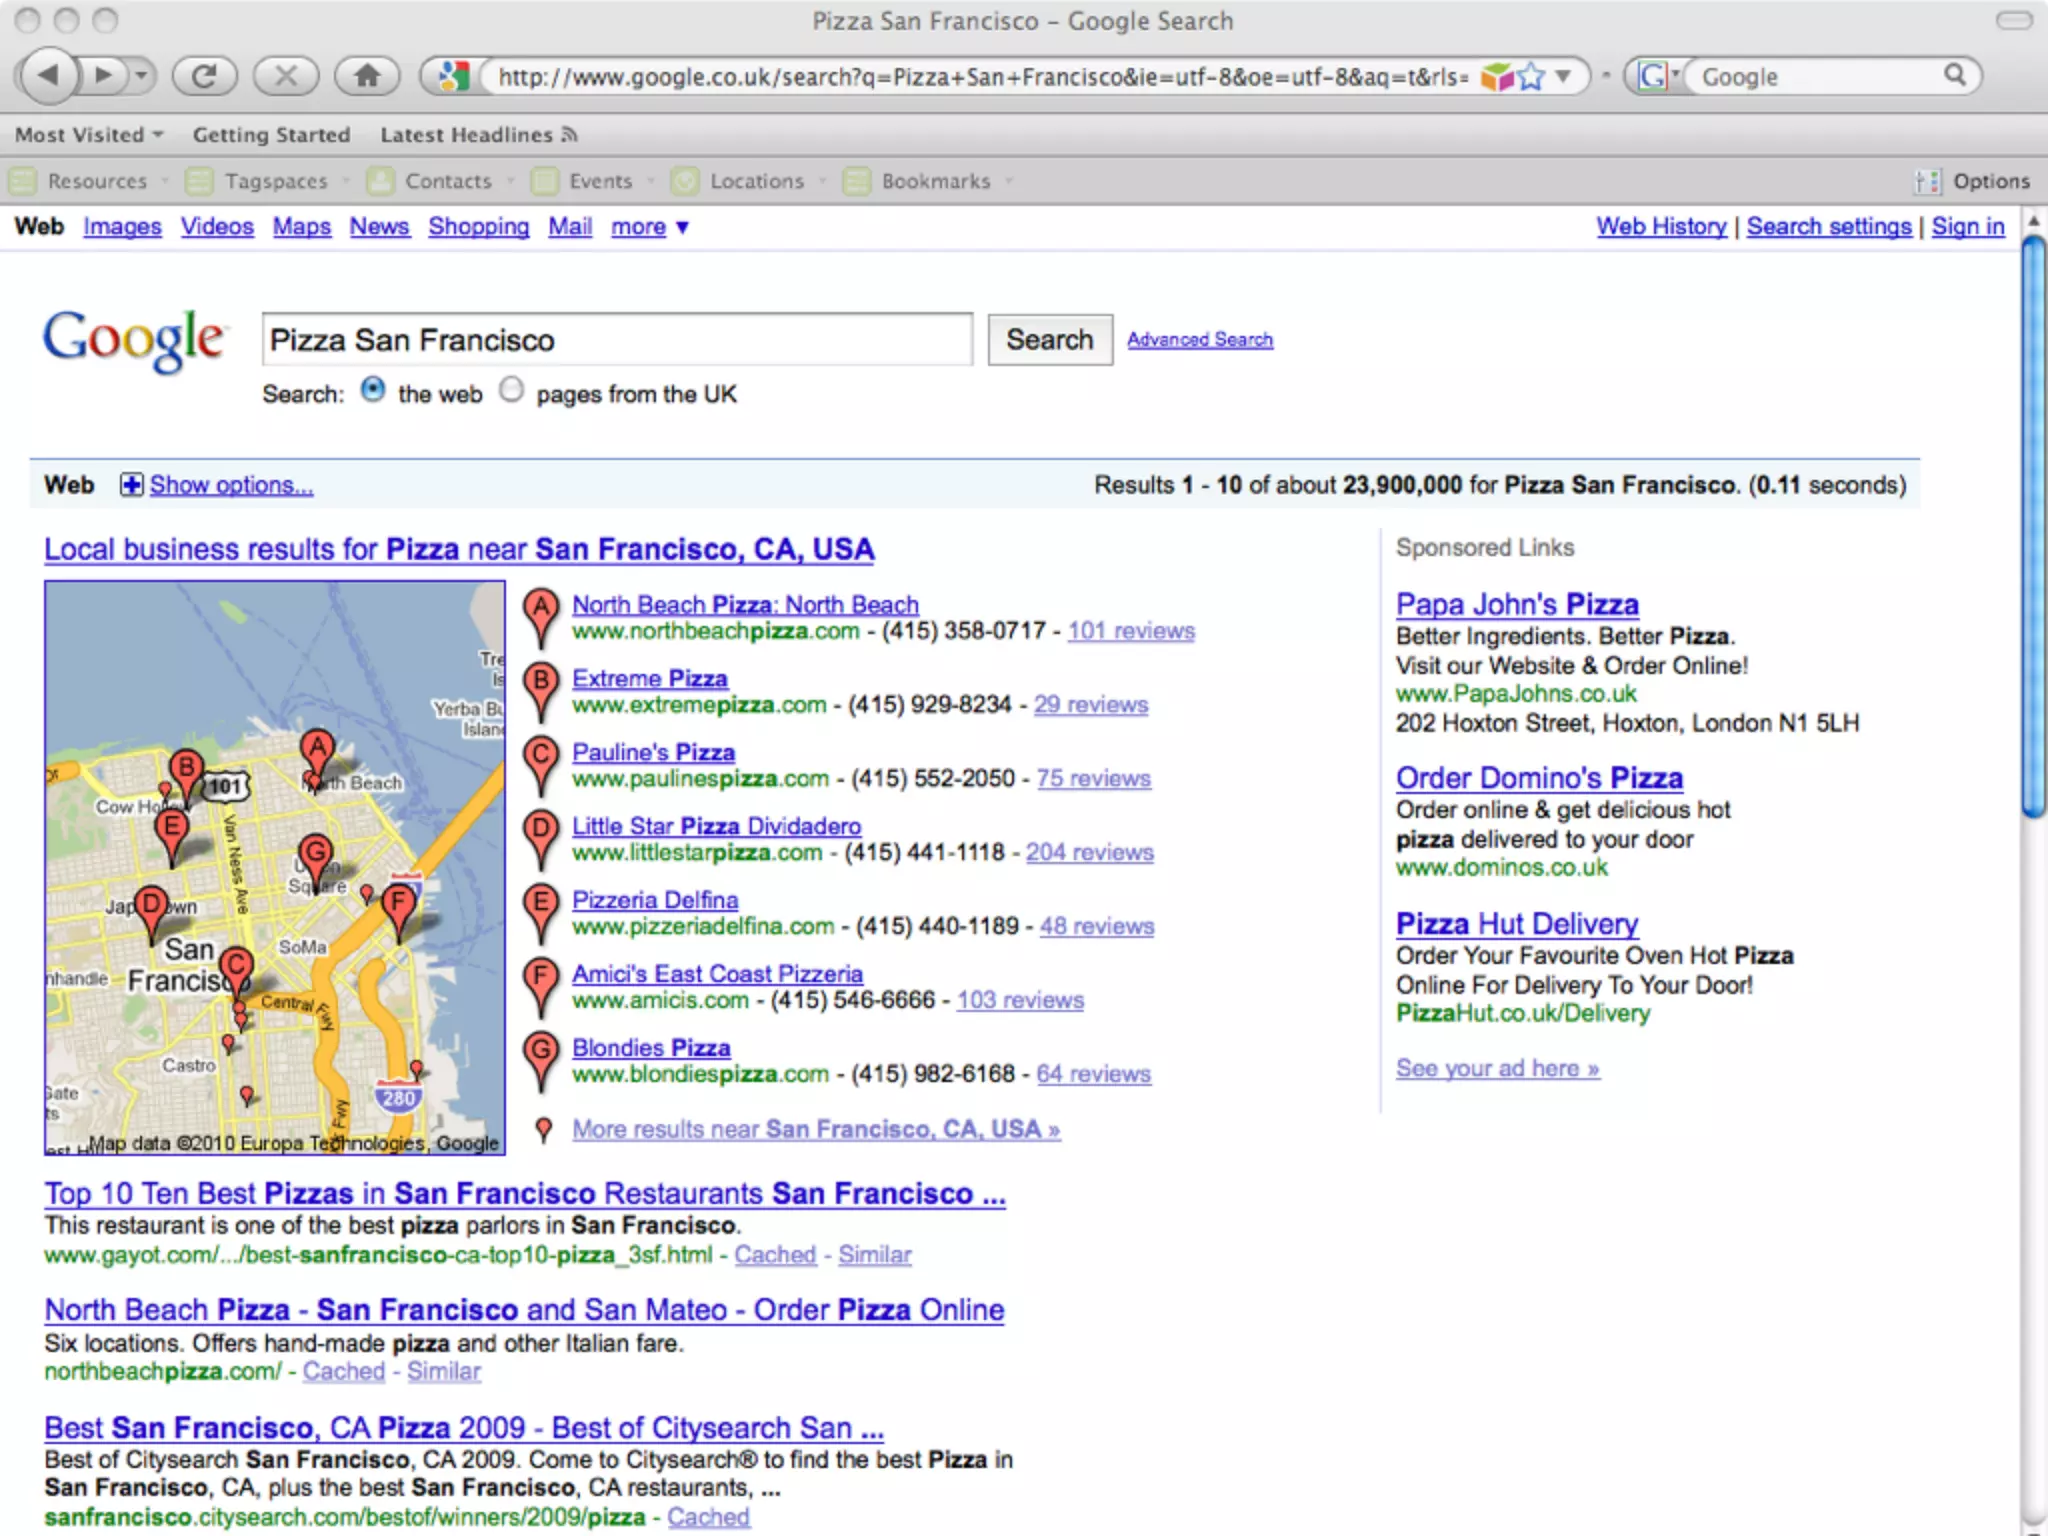Click the plus icon beside Show options
The height and width of the screenshot is (1536, 2048).
131,485
